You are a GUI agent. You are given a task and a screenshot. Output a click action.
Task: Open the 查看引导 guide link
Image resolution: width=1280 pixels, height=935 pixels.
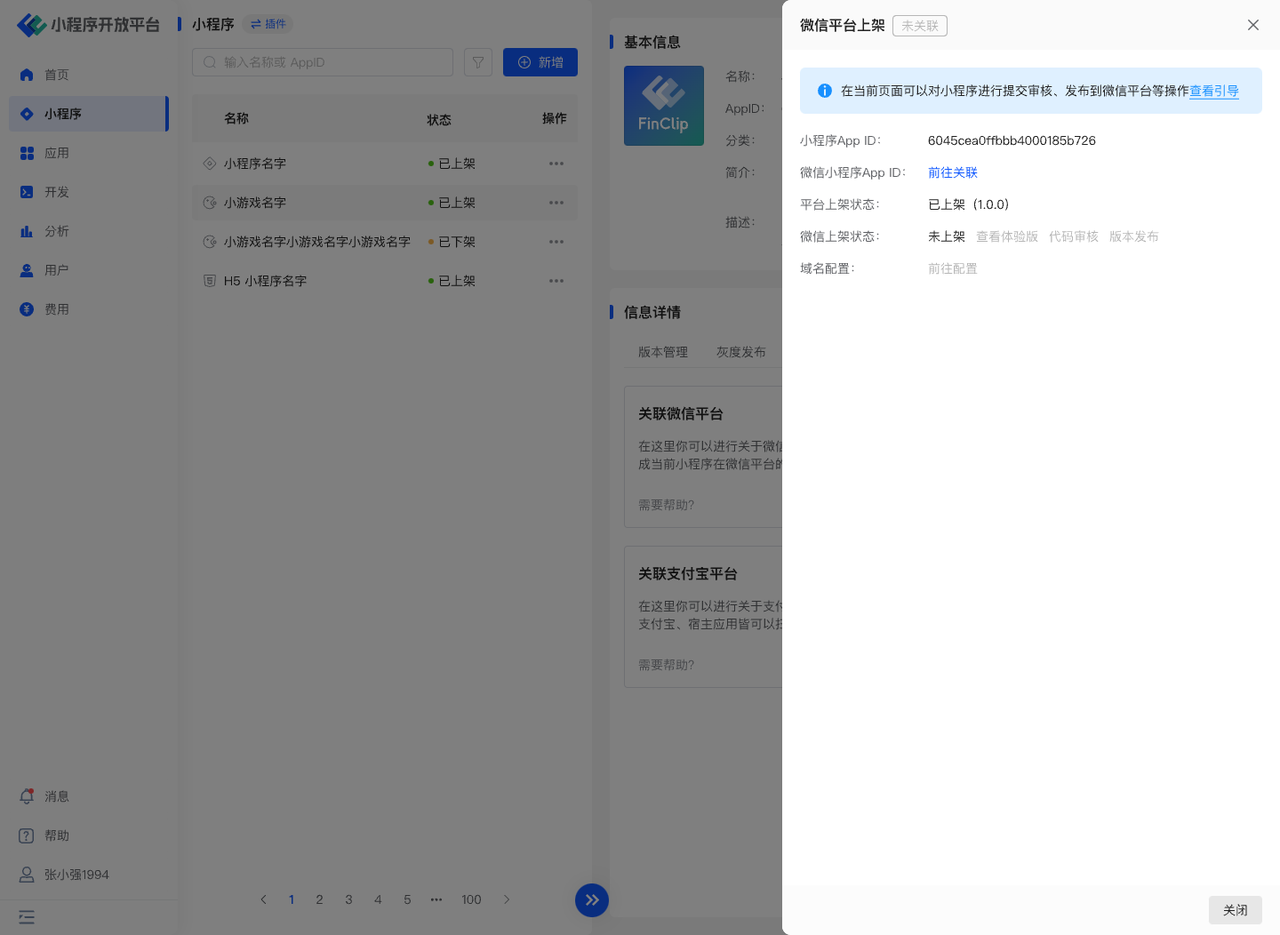coord(1213,91)
